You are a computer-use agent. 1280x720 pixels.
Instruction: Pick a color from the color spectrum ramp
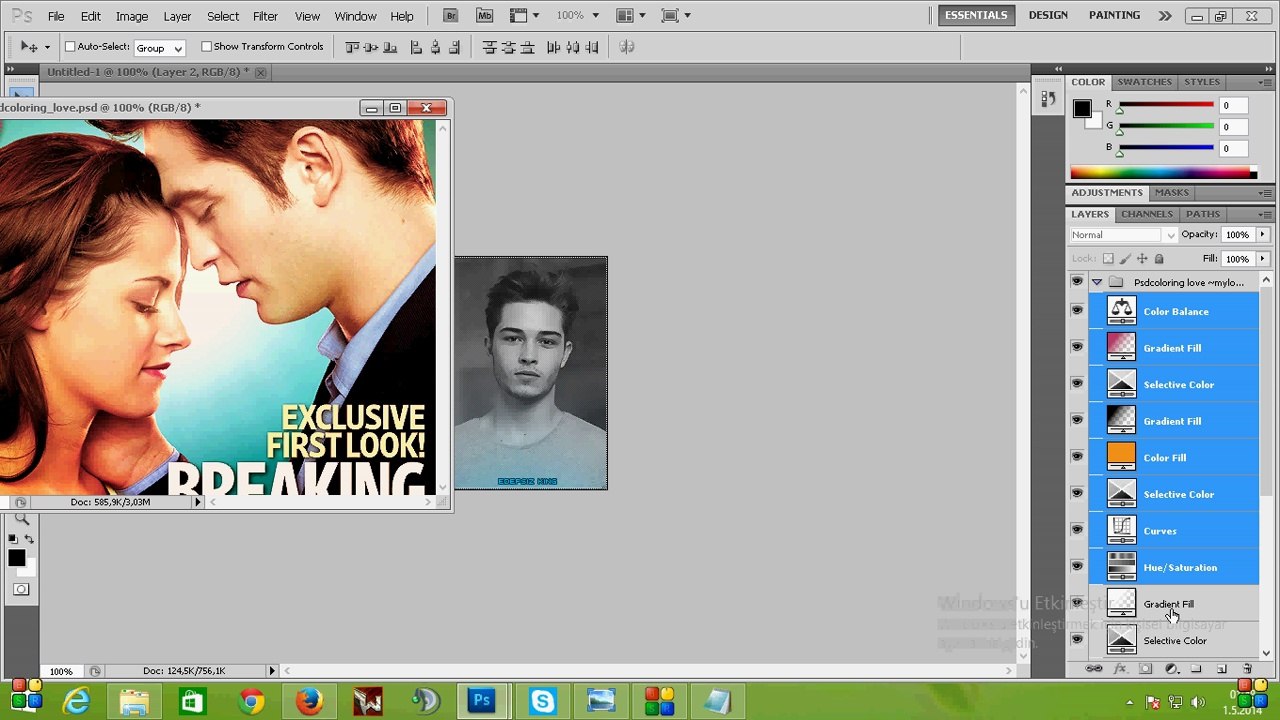click(1163, 173)
